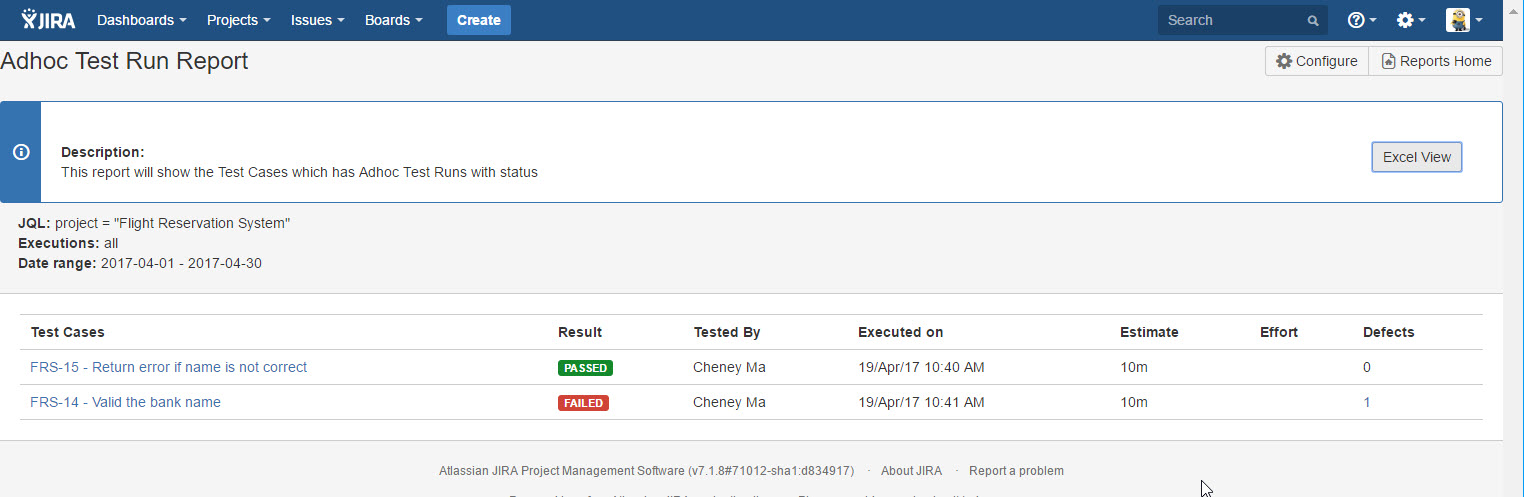
Task: Click Cheney Ma in the FRS-15 row
Action: click(729, 367)
